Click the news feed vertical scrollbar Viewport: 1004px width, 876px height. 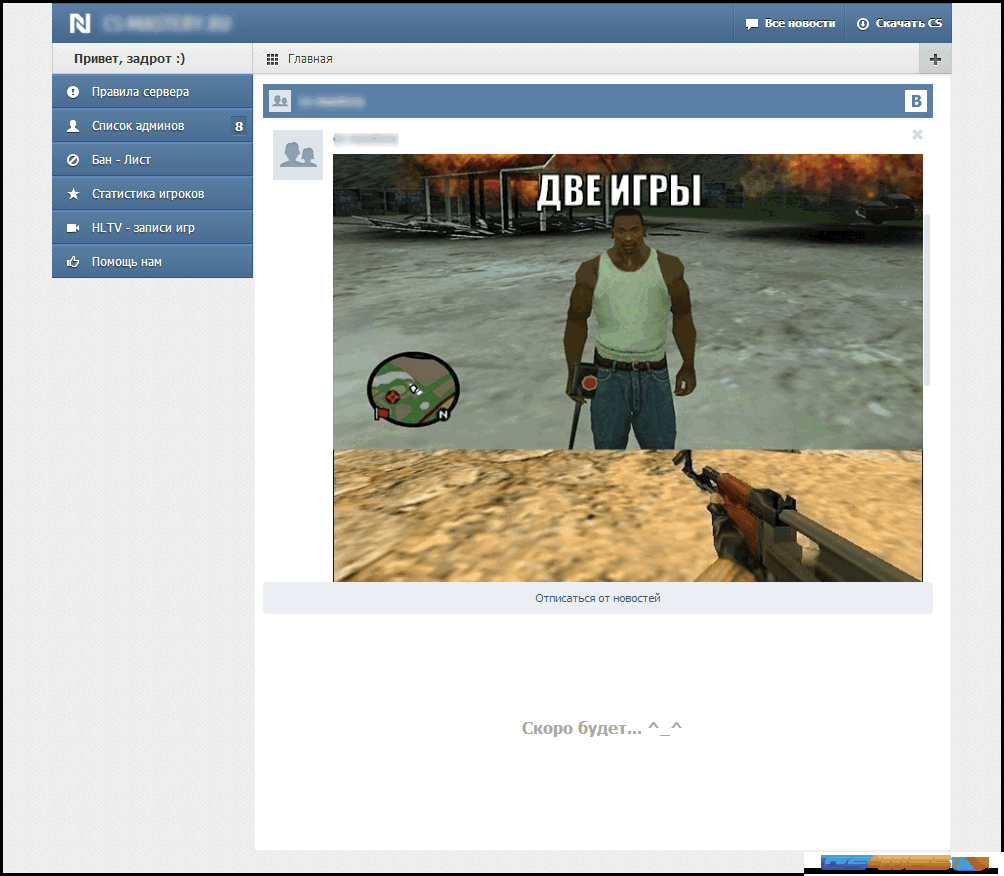tap(927, 300)
